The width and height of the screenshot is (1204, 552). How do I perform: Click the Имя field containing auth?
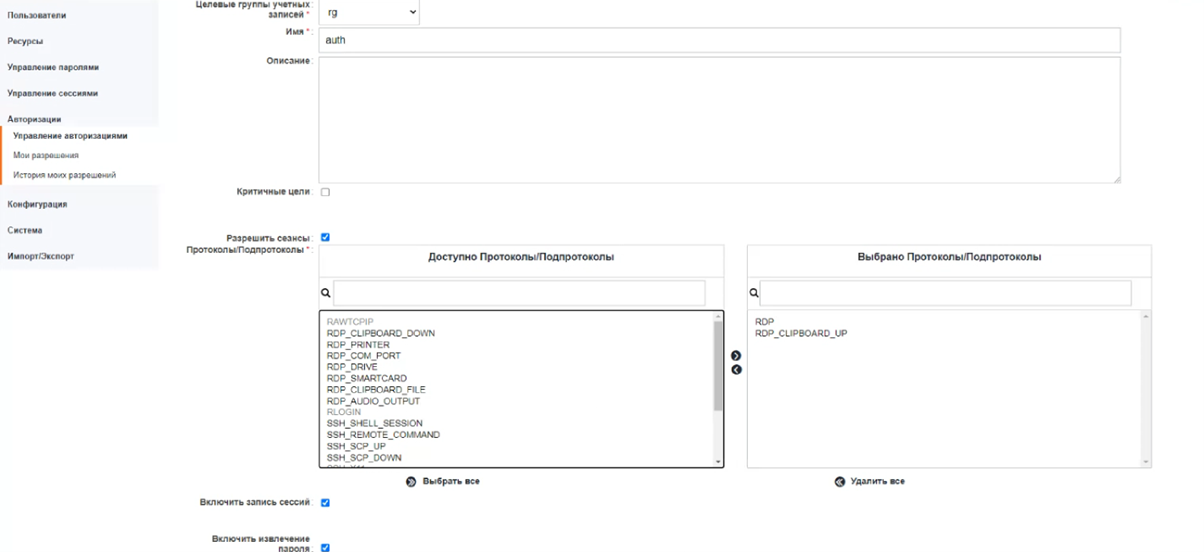[719, 40]
